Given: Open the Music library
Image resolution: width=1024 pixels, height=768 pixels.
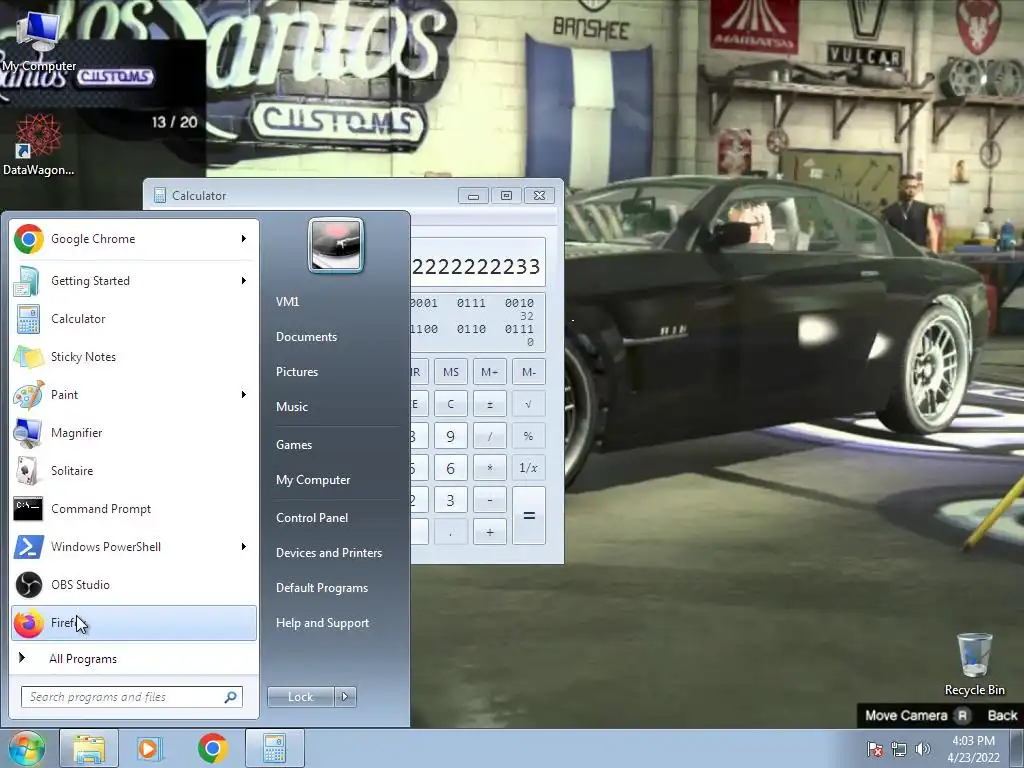Looking at the screenshot, I should (x=291, y=407).
